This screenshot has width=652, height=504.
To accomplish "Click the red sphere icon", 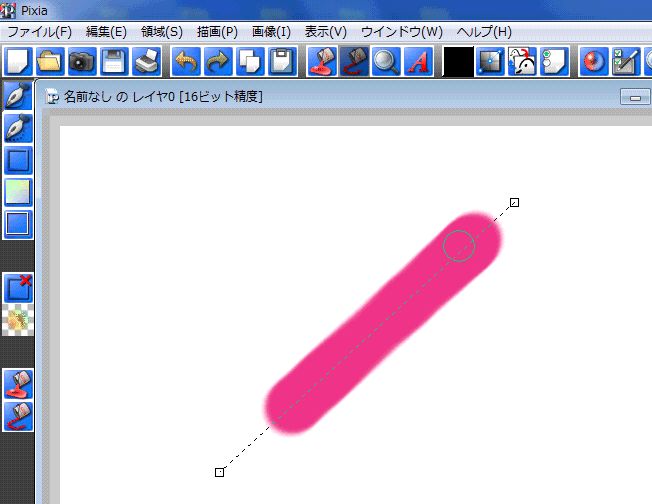I will 594,62.
